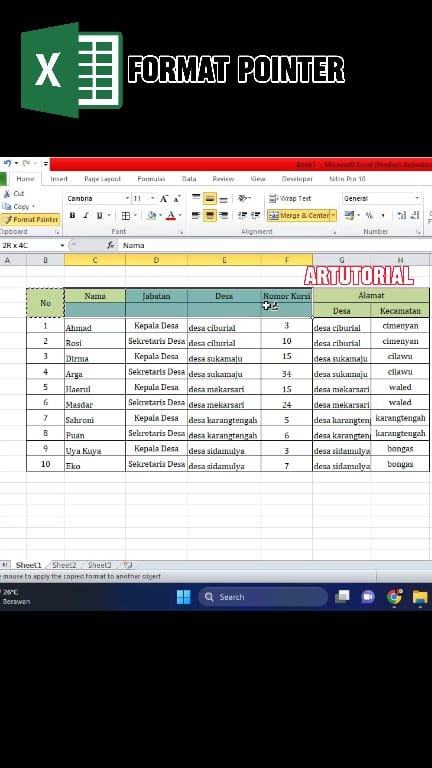Click Align Text Right icon

(x=223, y=216)
